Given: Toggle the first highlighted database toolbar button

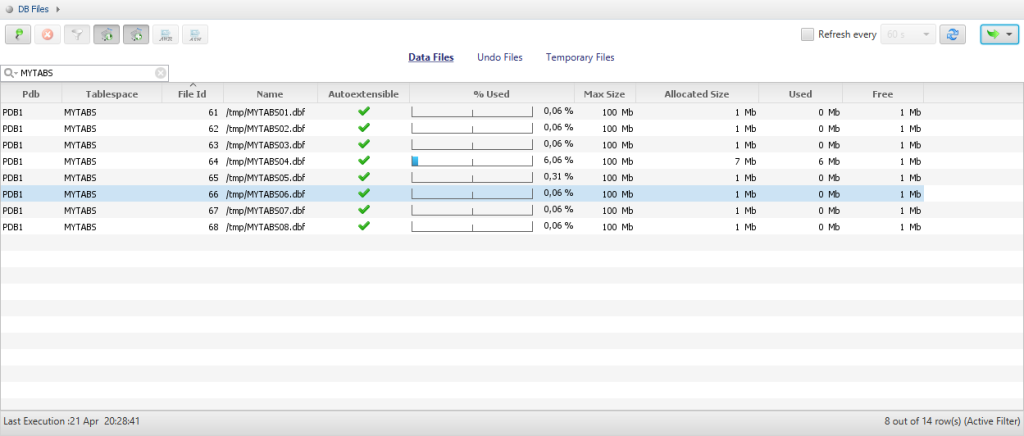Looking at the screenshot, I should pos(107,35).
